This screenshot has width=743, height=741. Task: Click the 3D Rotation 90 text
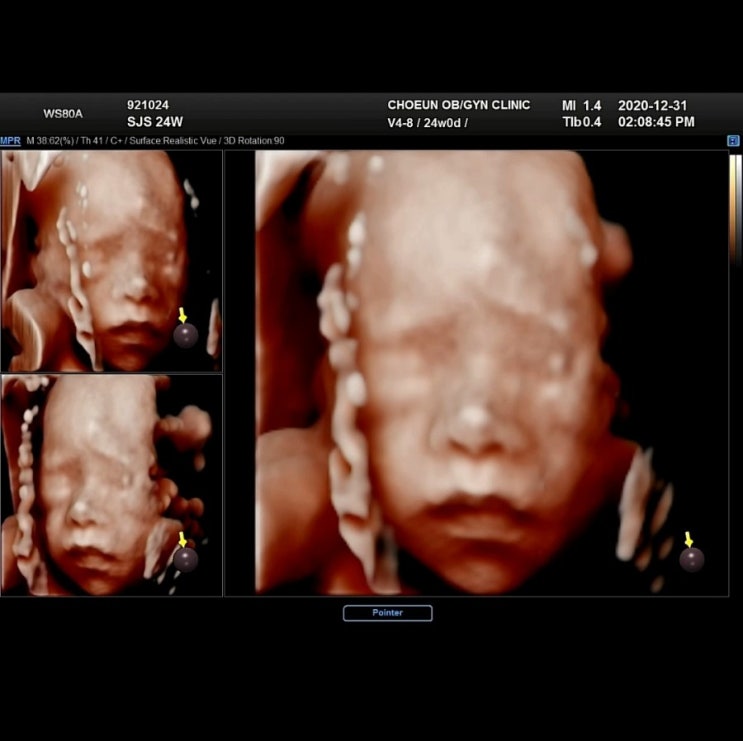(254, 141)
